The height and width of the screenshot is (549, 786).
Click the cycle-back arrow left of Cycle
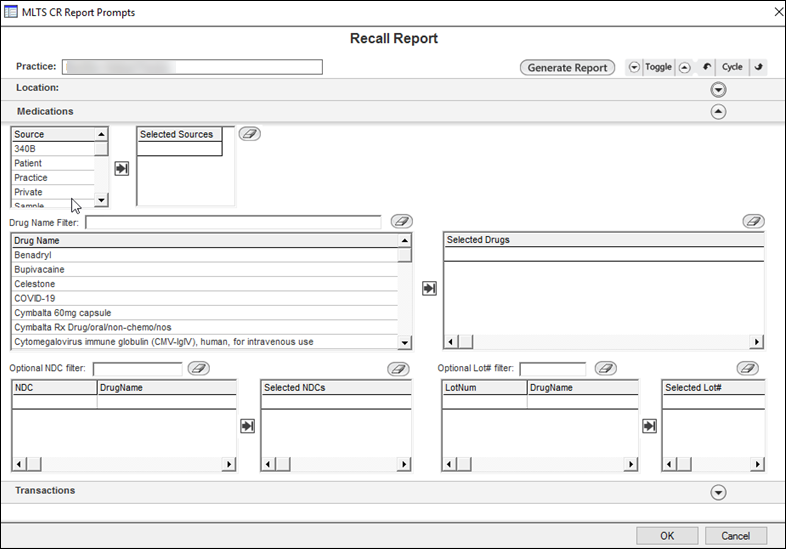(x=707, y=67)
